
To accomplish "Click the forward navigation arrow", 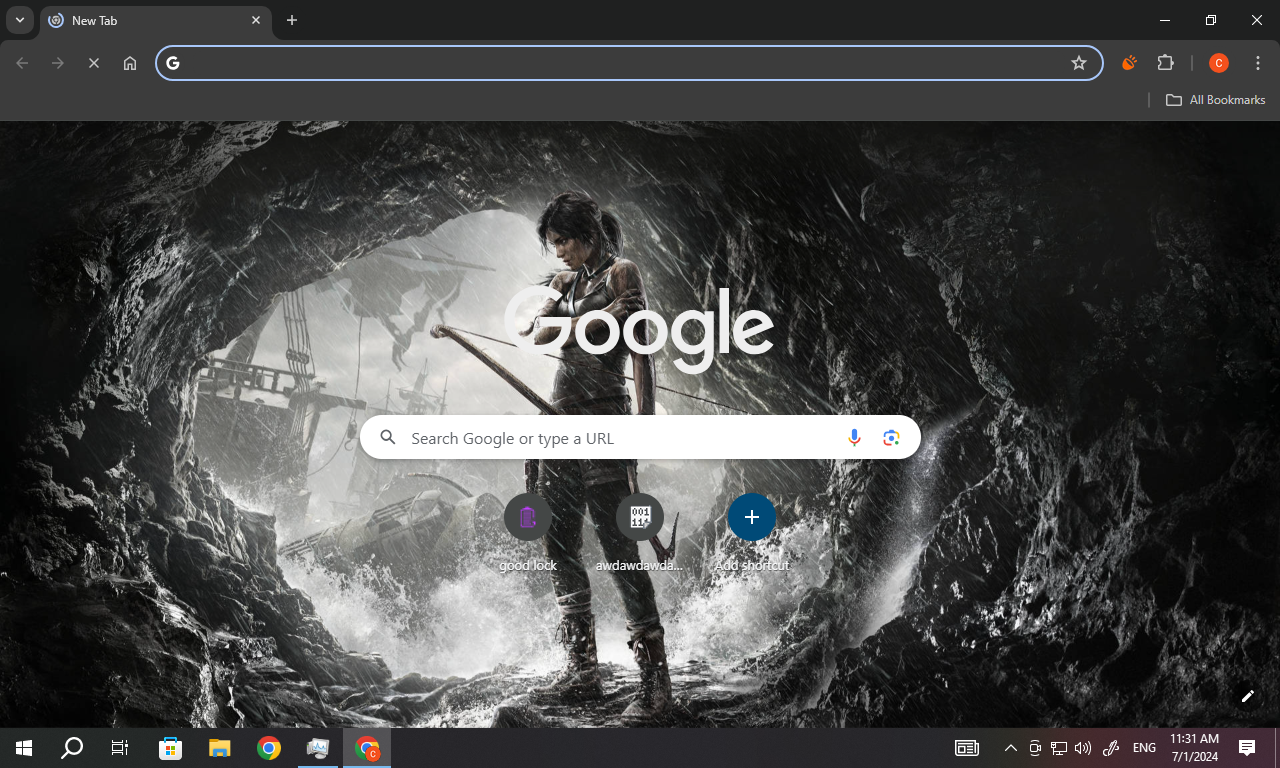I will [x=58, y=63].
